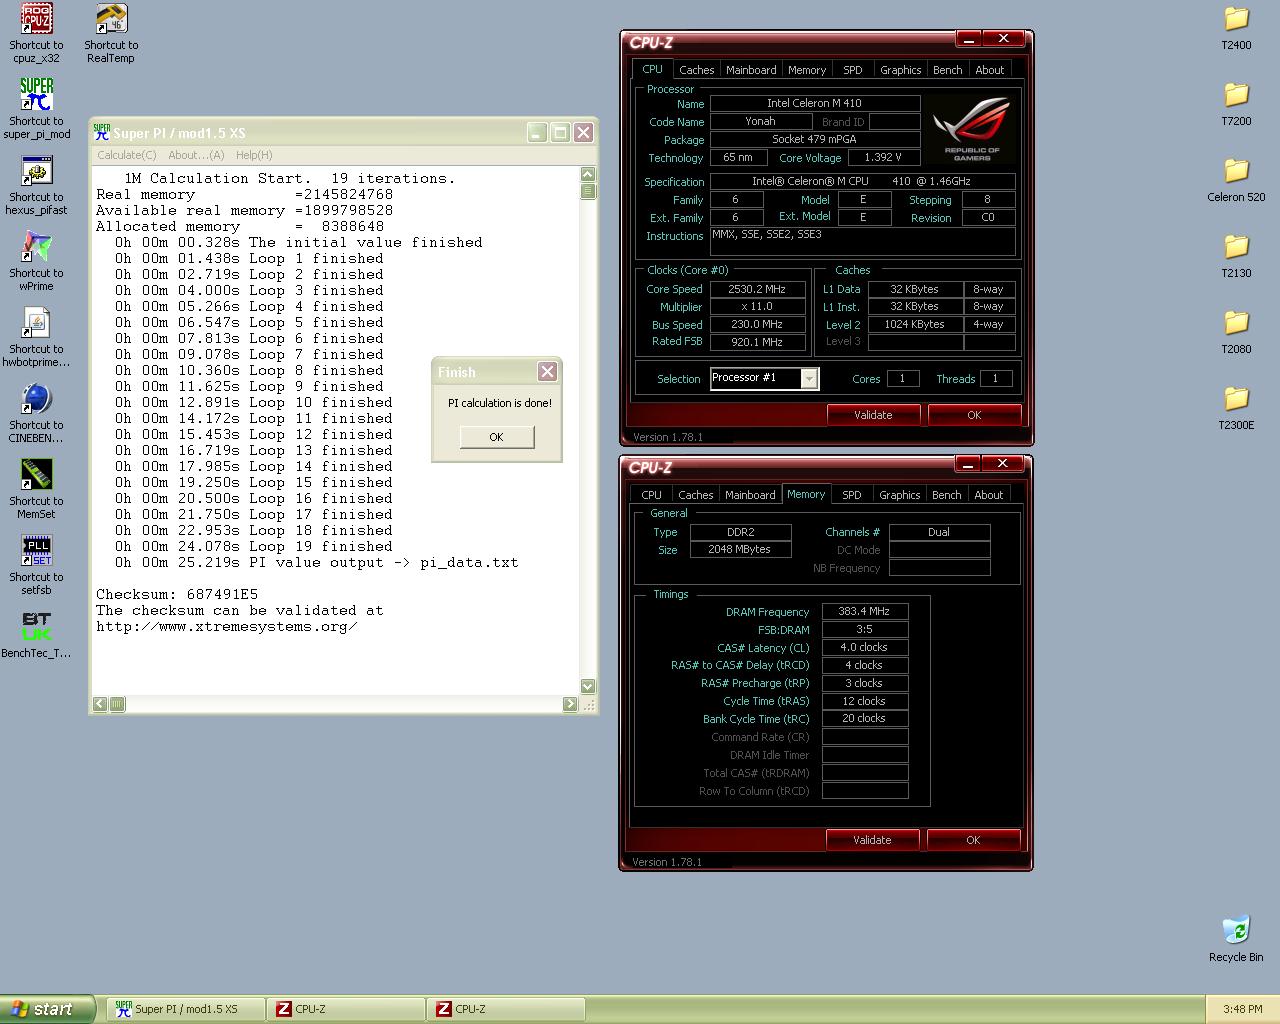The width and height of the screenshot is (1280, 1024).
Task: Switch to Caches tab in lower CPU-Z
Action: (696, 495)
